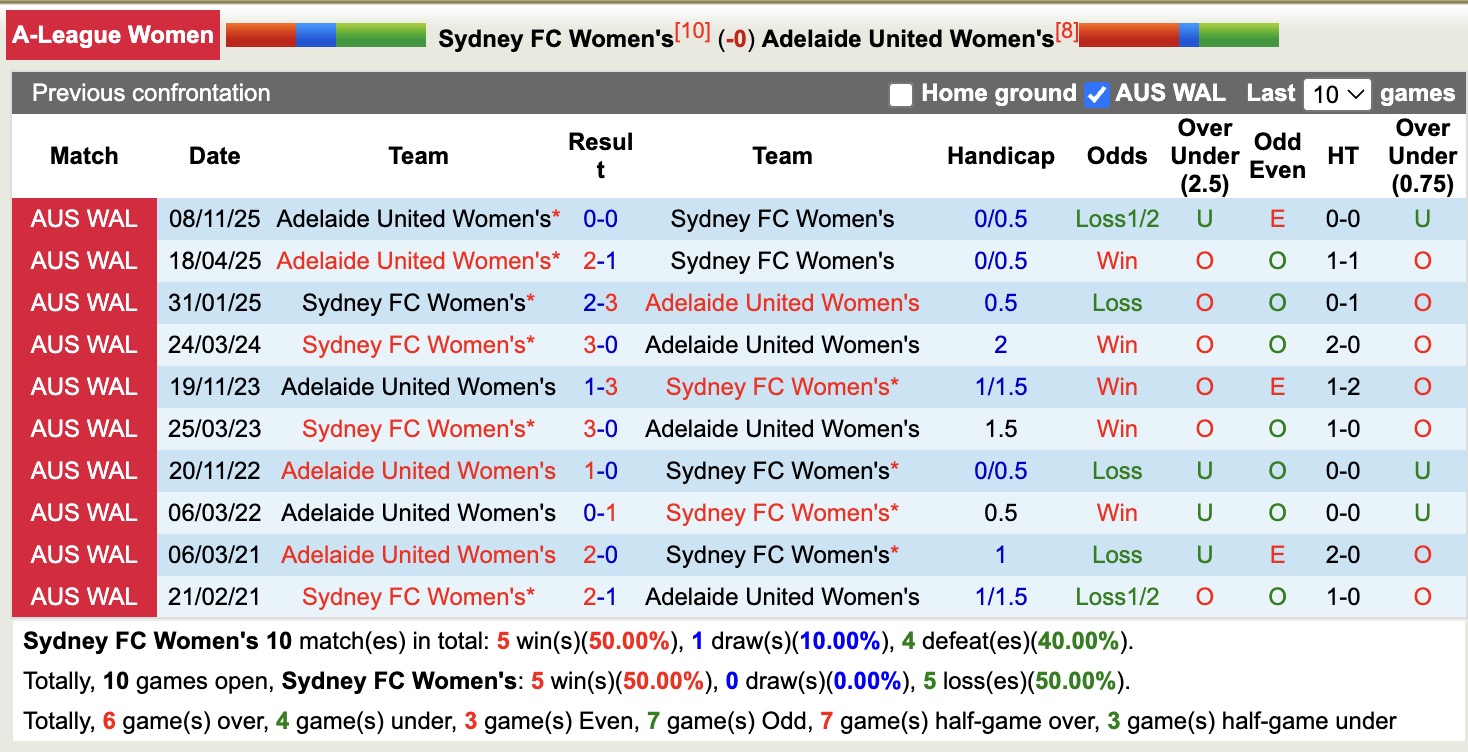Click the AUS WAL badge on 08/11/25 row
This screenshot has width=1468, height=752.
84,218
